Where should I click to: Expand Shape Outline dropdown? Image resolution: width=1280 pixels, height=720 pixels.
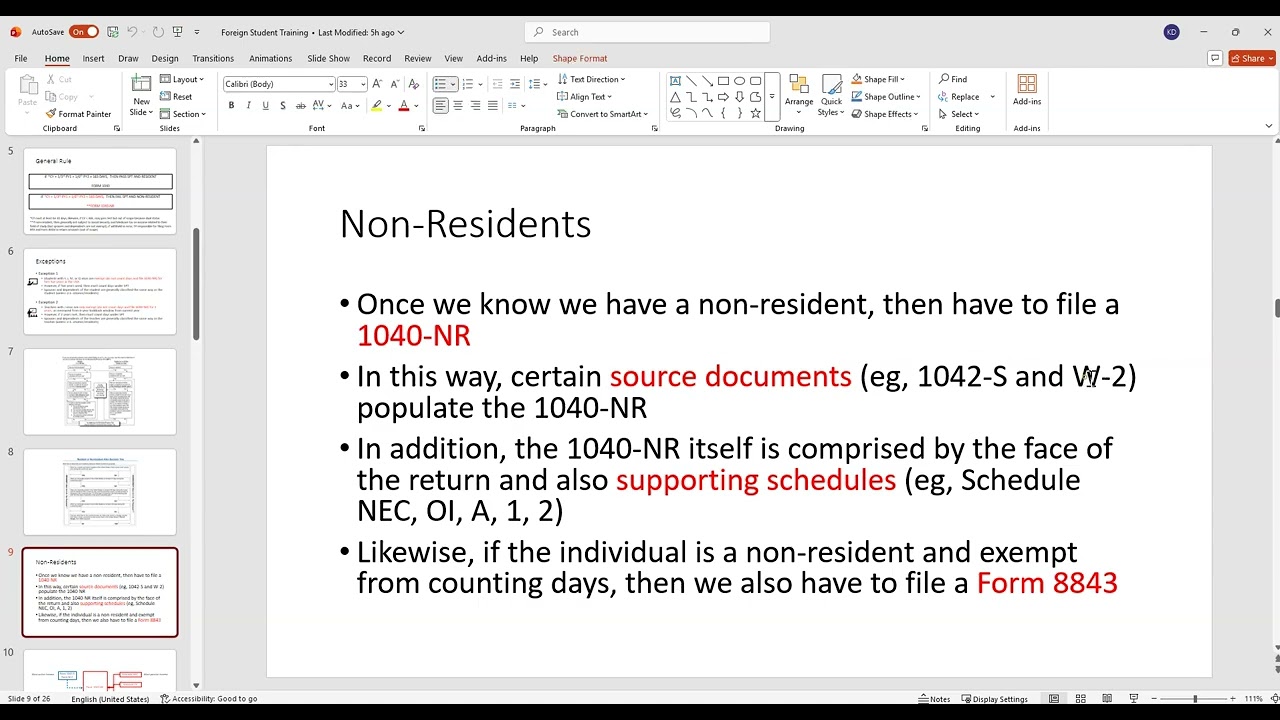click(885, 97)
